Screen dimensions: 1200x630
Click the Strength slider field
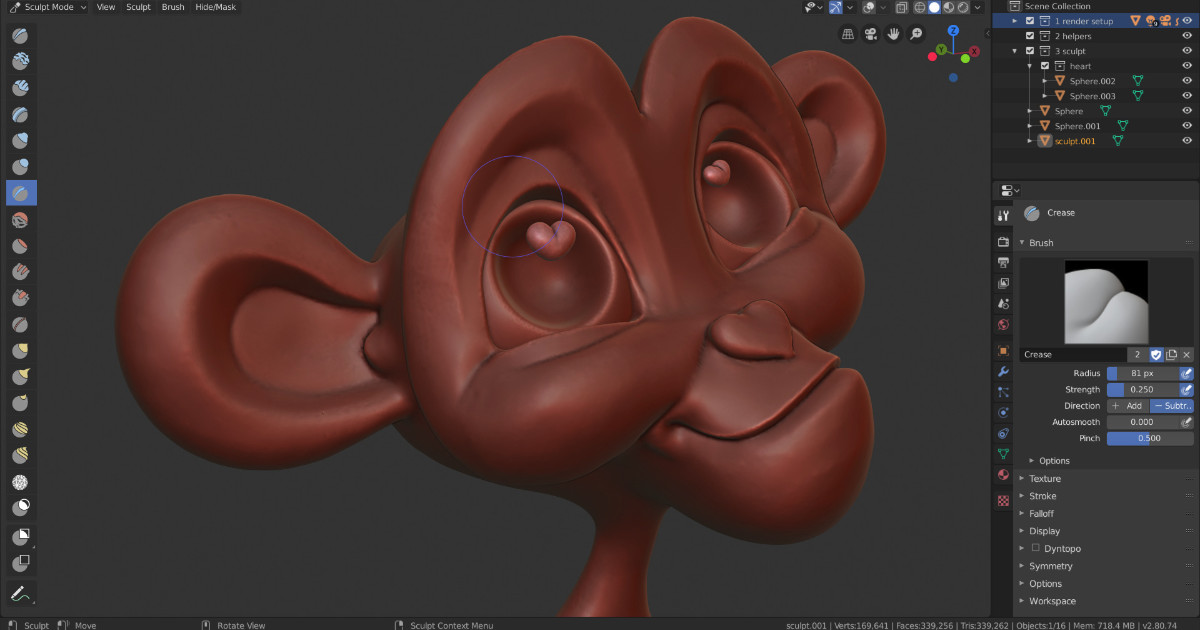[1142, 389]
